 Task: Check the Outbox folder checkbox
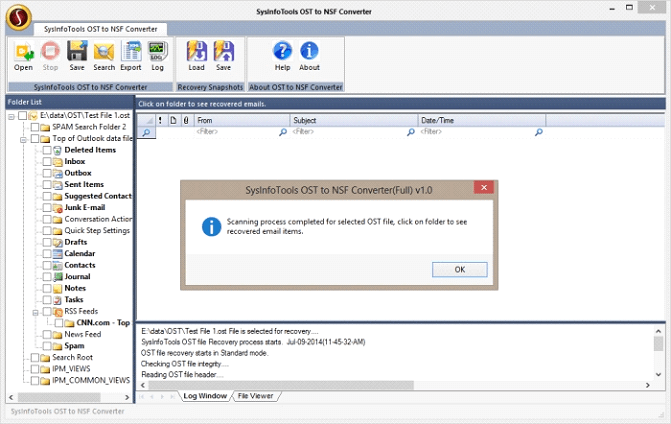point(47,173)
